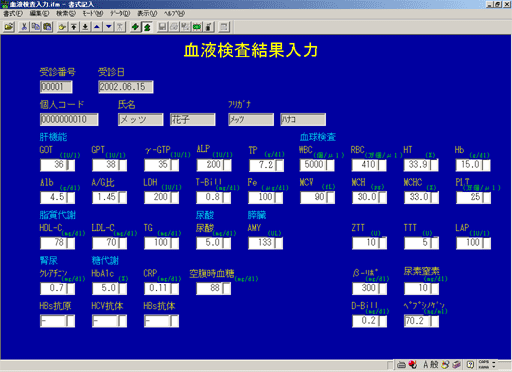Click the IME help question mark icon
This screenshot has width=512, height=372.
click(470, 365)
